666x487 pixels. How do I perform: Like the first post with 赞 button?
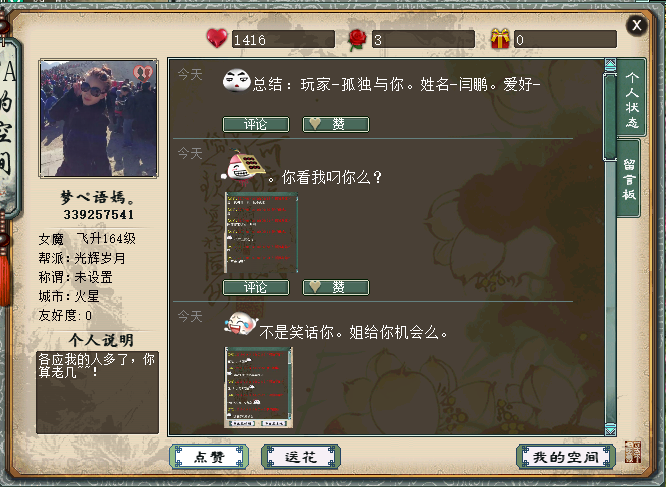pos(336,124)
